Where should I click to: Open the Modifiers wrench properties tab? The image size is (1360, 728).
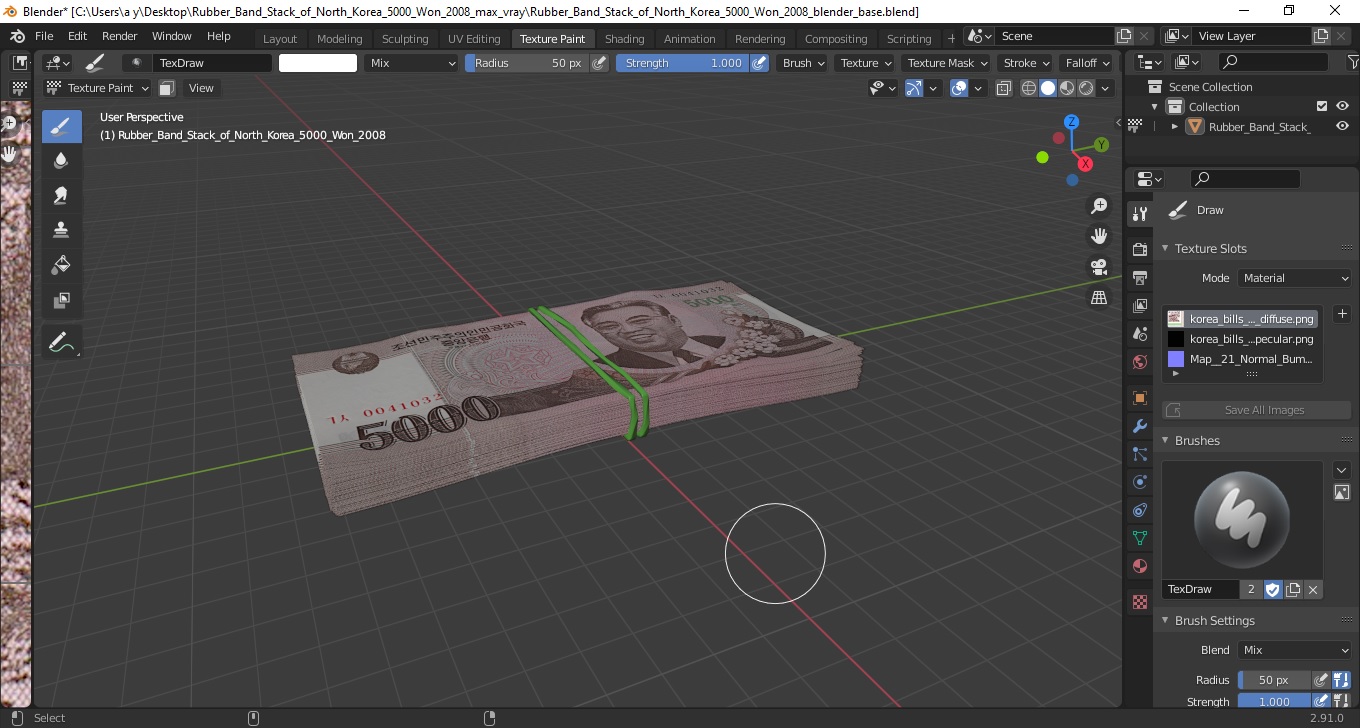point(1139,426)
